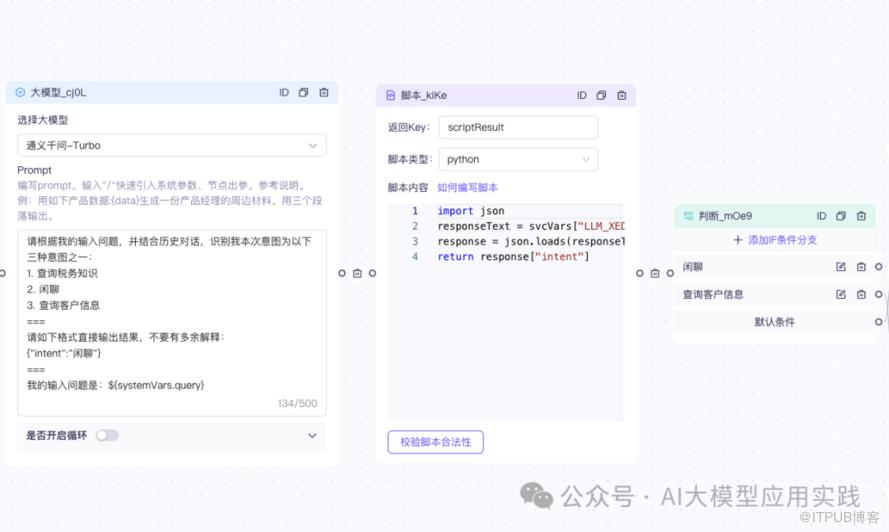Click the 大模型_cj0L node type icon
Image resolution: width=889 pixels, height=532 pixels.
pyautogui.click(x=20, y=92)
